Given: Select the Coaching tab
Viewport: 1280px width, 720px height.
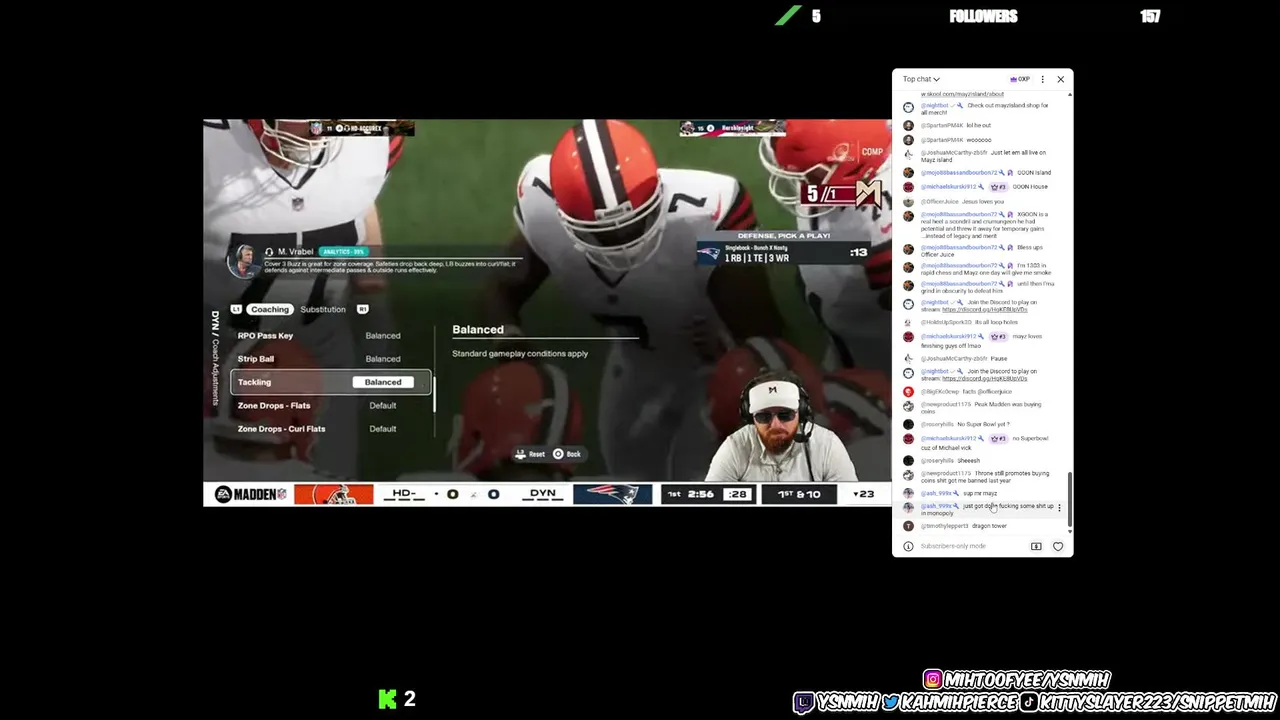Looking at the screenshot, I should (270, 309).
